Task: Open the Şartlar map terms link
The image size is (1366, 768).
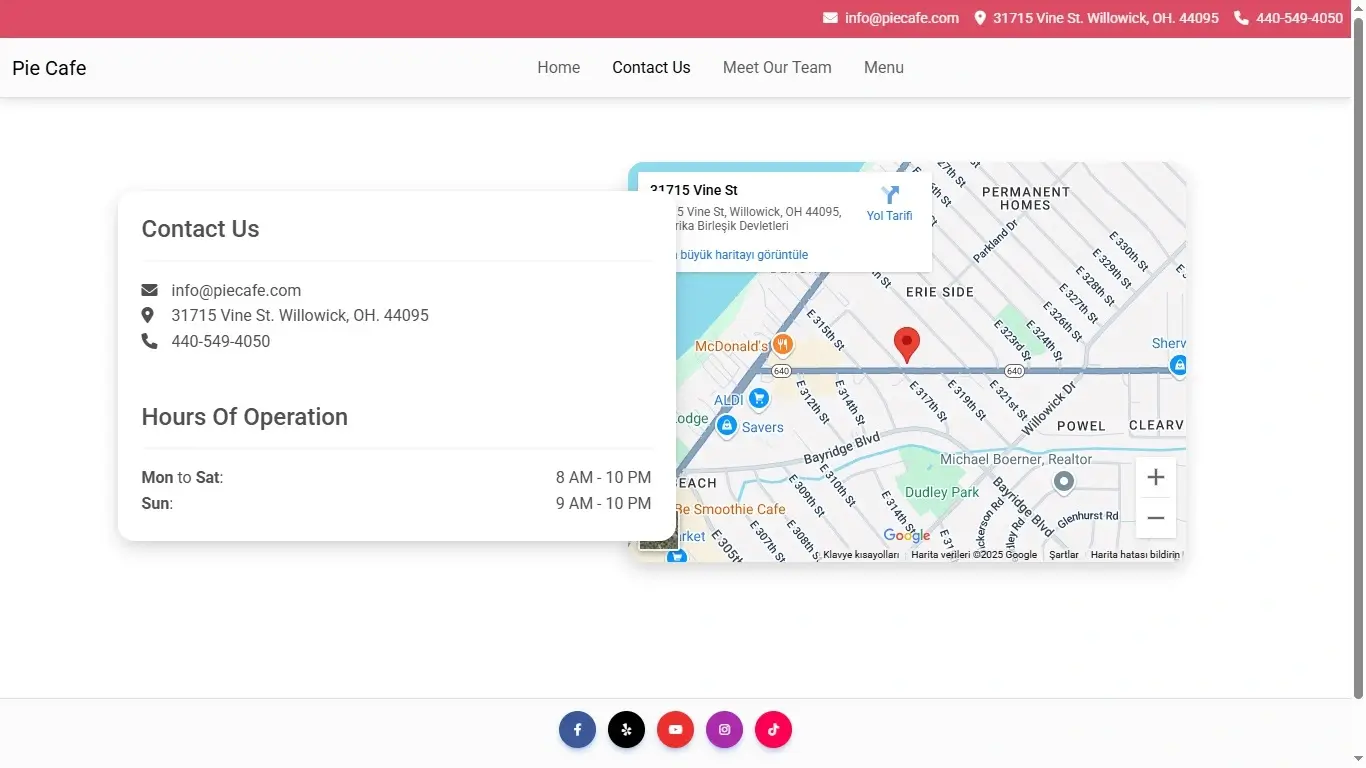Action: [1064, 555]
